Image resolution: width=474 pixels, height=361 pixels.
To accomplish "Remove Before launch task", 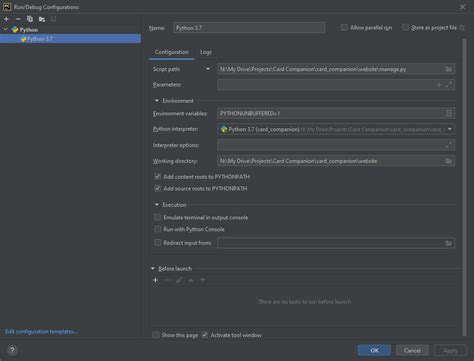I will [x=167, y=280].
